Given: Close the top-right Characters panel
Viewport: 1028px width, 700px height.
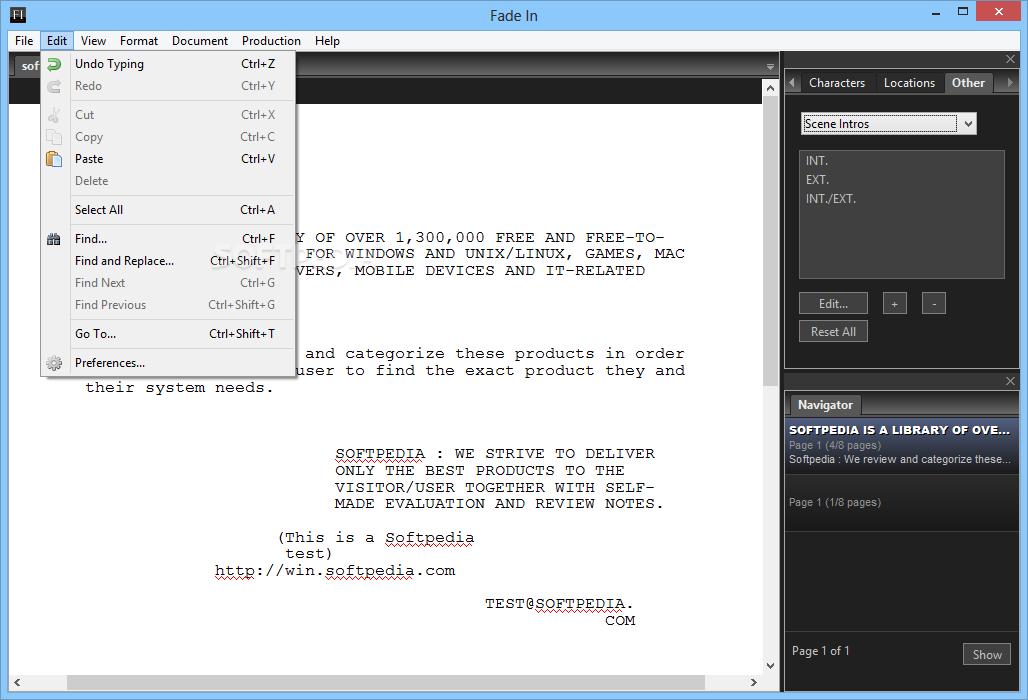Looking at the screenshot, I should [x=1010, y=59].
